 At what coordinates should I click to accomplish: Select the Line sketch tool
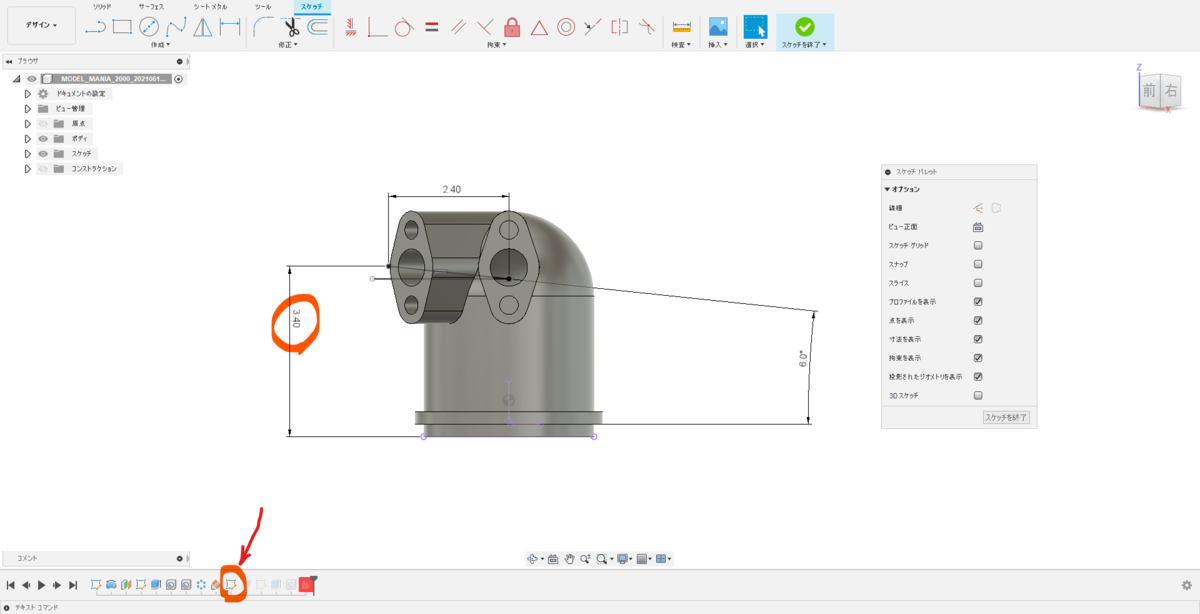(95, 27)
